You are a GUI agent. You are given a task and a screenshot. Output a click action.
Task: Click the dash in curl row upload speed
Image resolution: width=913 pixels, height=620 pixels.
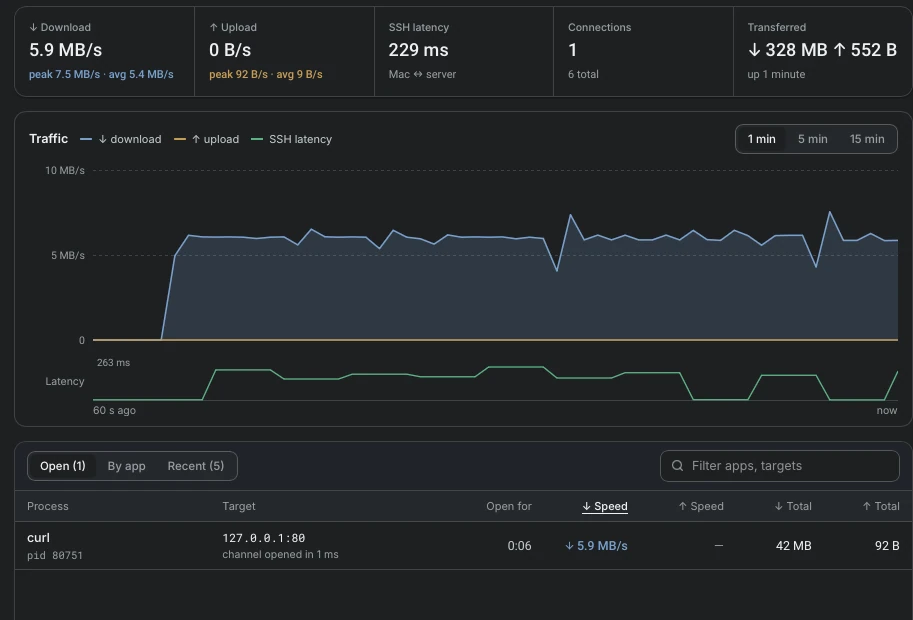[719, 546]
